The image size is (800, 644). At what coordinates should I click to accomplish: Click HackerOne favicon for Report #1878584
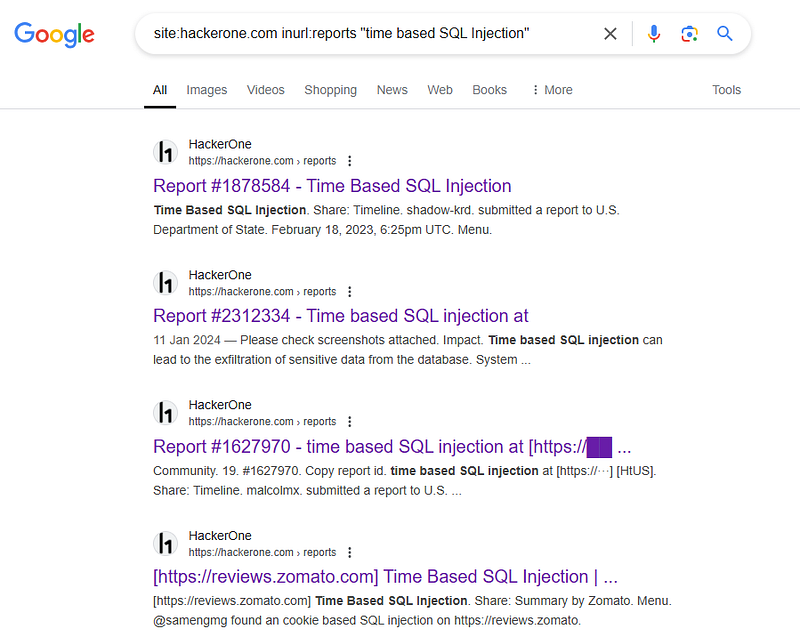[166, 152]
